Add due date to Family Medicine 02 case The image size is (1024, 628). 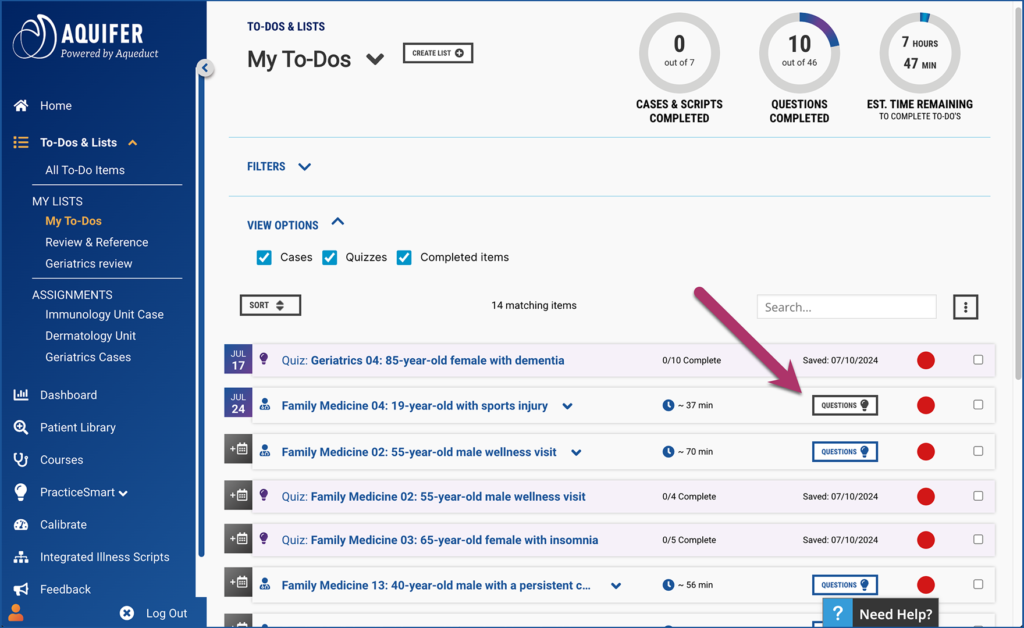(x=238, y=450)
